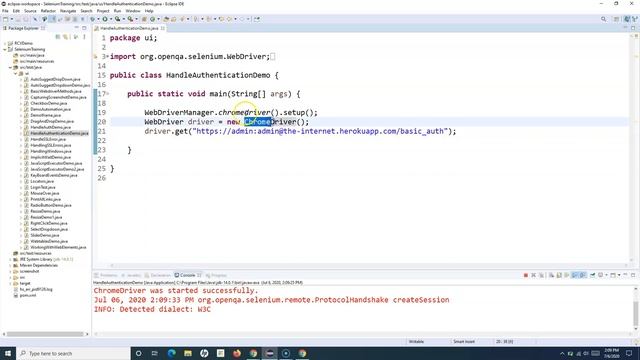Image resolution: width=640 pixels, height=360 pixels.
Task: Expand the RCVDemo project
Action: click(x=5, y=43)
